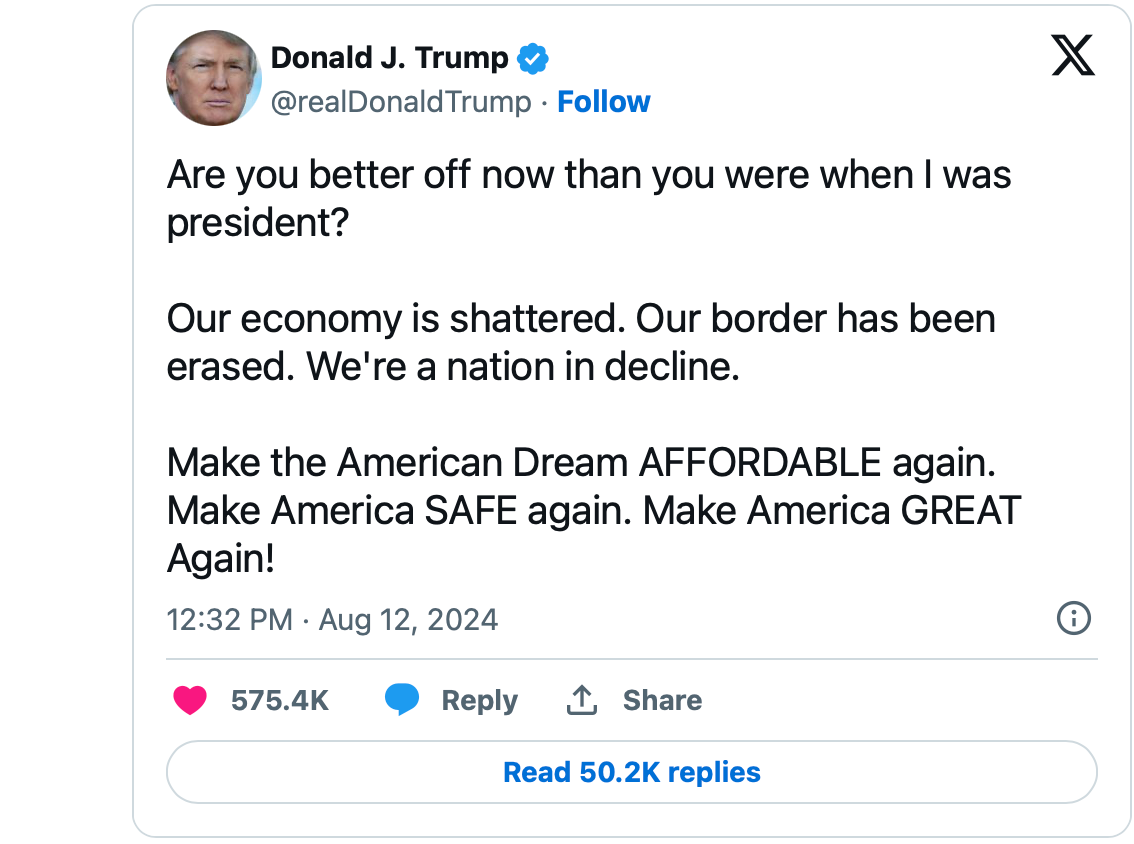The width and height of the screenshot is (1134, 844).
Task: Click the blue verified checkmark badge
Action: pos(532,59)
